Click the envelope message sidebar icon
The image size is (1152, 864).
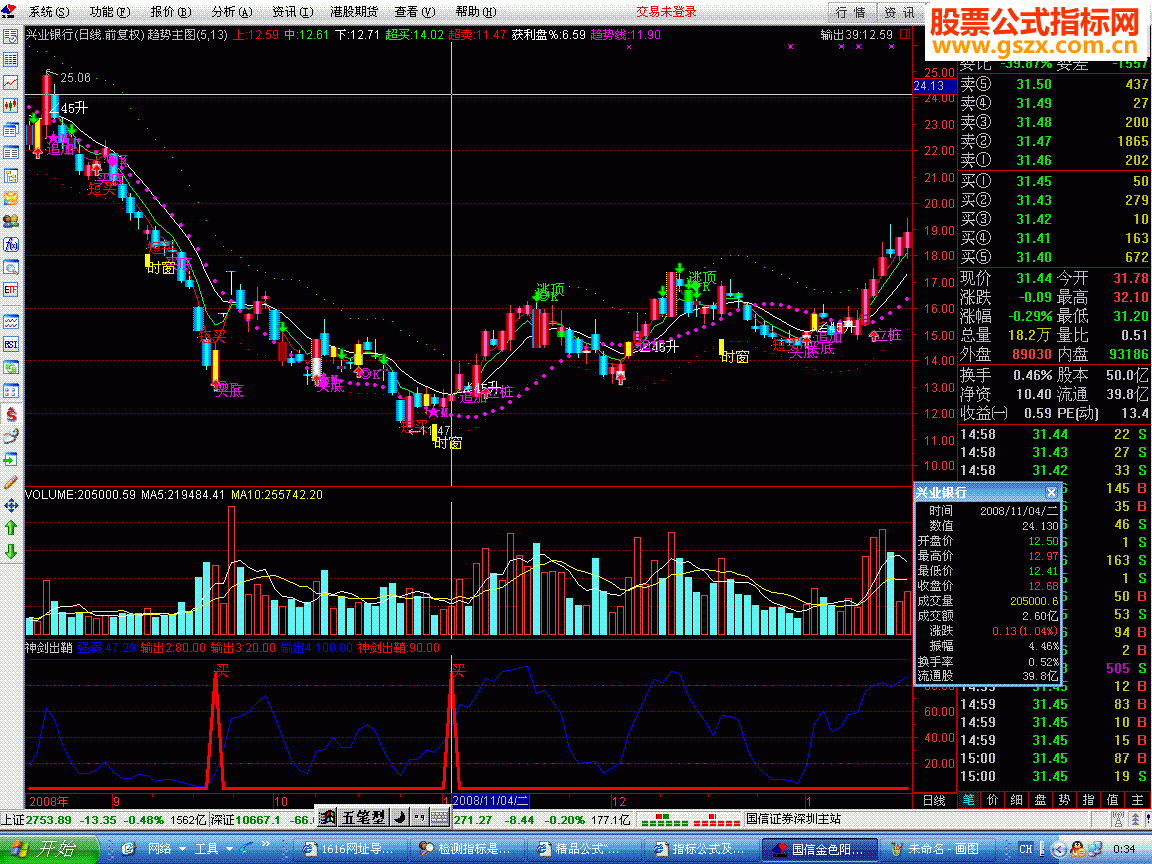click(x=11, y=198)
